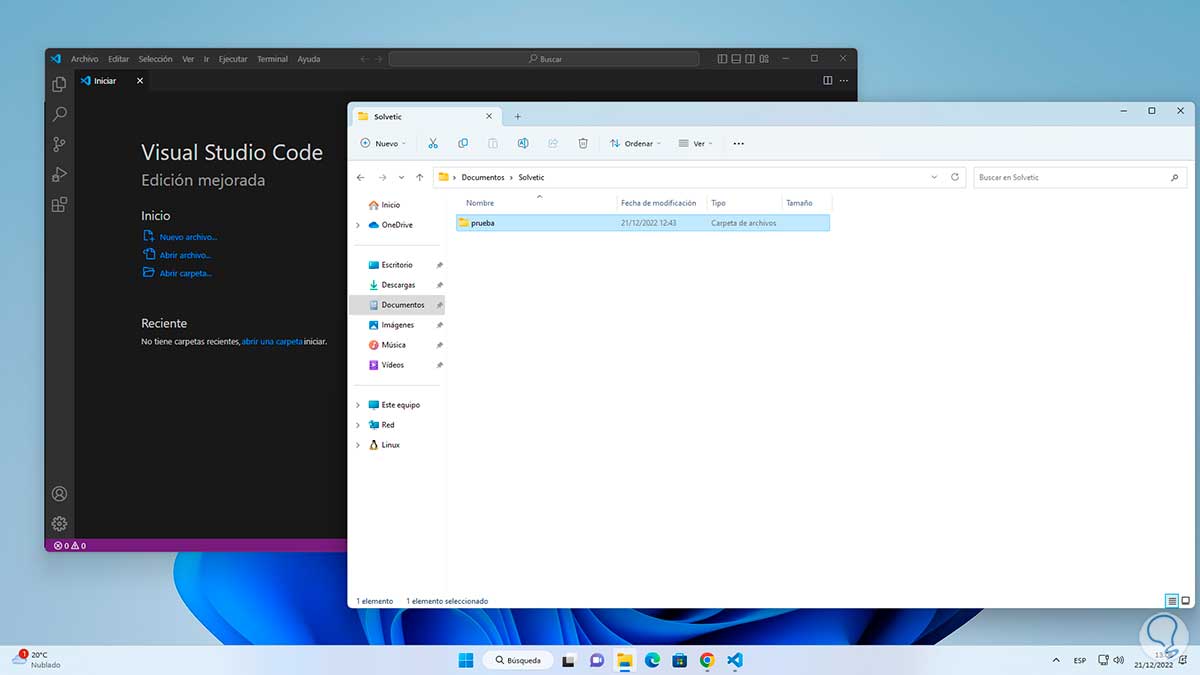This screenshot has width=1200, height=675.
Task: Expand the Este equipo tree node
Action: (x=358, y=405)
